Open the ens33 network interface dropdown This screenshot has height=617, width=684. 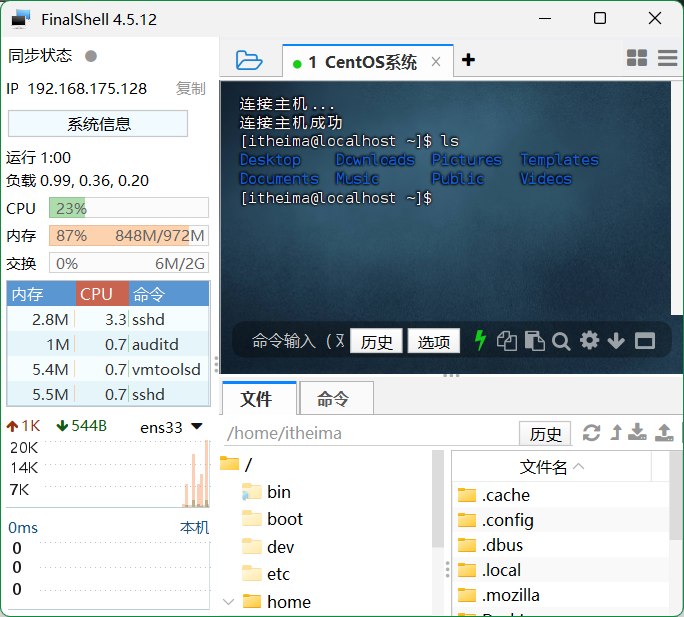click(171, 427)
